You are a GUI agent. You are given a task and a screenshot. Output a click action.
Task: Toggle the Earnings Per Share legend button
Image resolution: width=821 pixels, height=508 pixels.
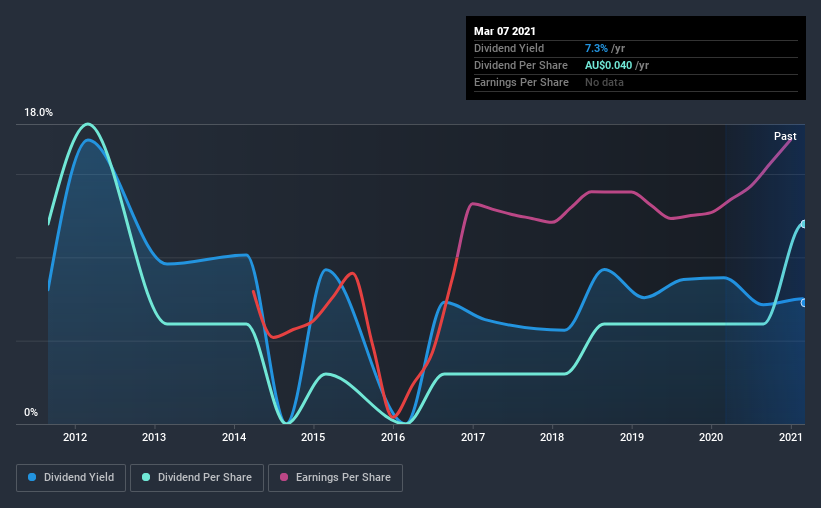335,478
